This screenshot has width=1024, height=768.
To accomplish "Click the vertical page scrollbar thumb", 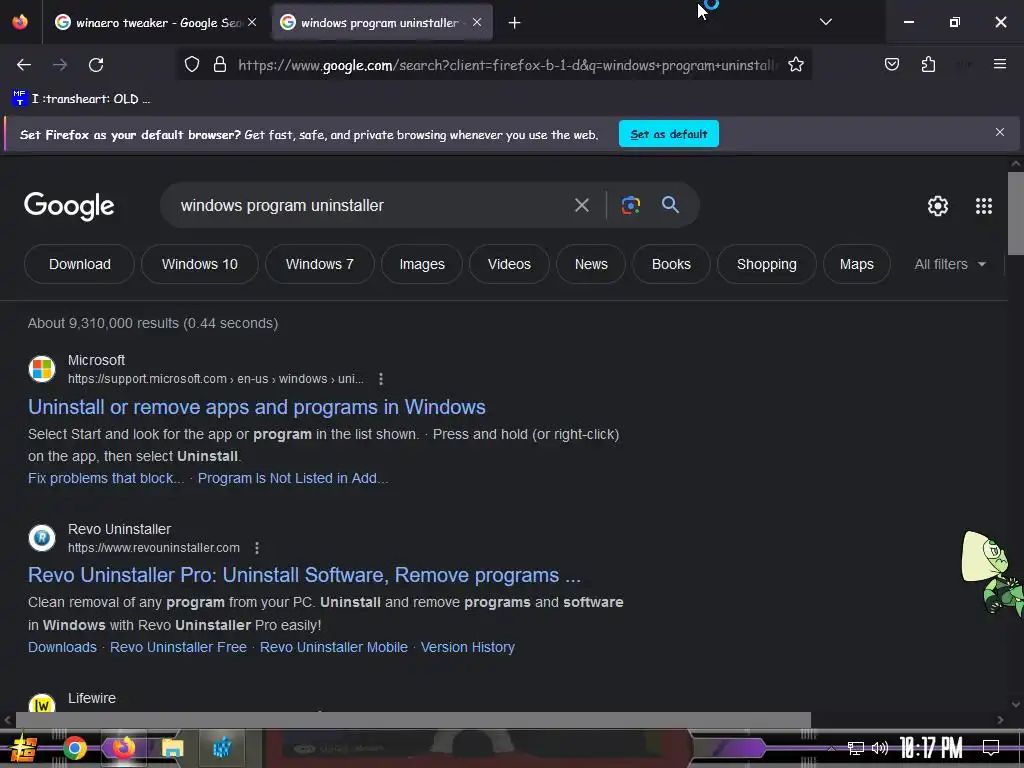I will point(1016,214).
